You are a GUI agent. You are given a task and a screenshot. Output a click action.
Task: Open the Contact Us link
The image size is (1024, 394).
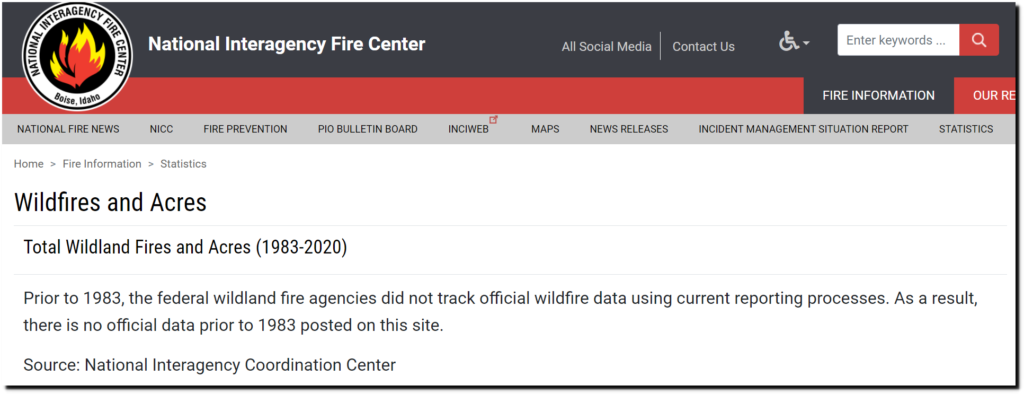(703, 46)
